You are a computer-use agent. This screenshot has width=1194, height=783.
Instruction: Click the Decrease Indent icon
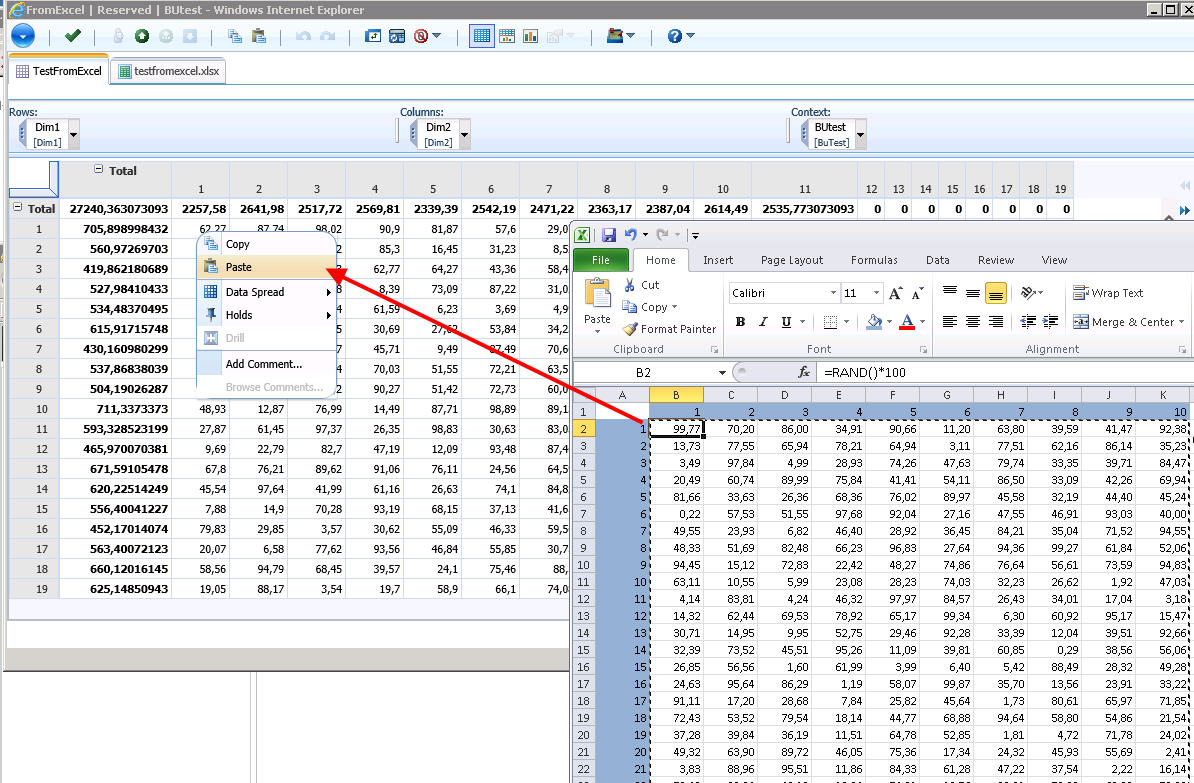click(1028, 322)
